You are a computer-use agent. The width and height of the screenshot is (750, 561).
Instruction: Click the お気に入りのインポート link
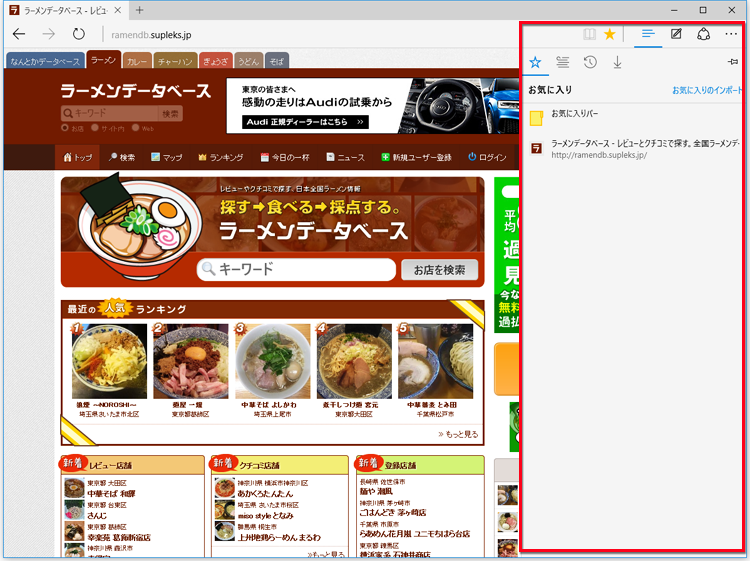tap(707, 90)
